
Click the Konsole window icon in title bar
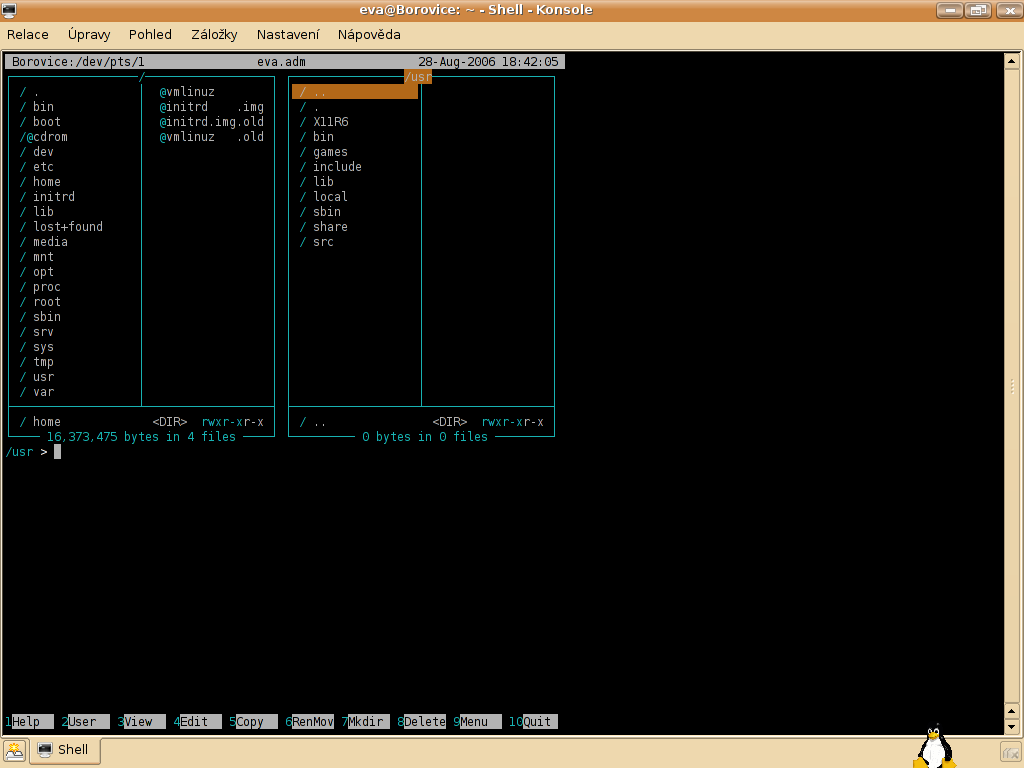coord(10,10)
